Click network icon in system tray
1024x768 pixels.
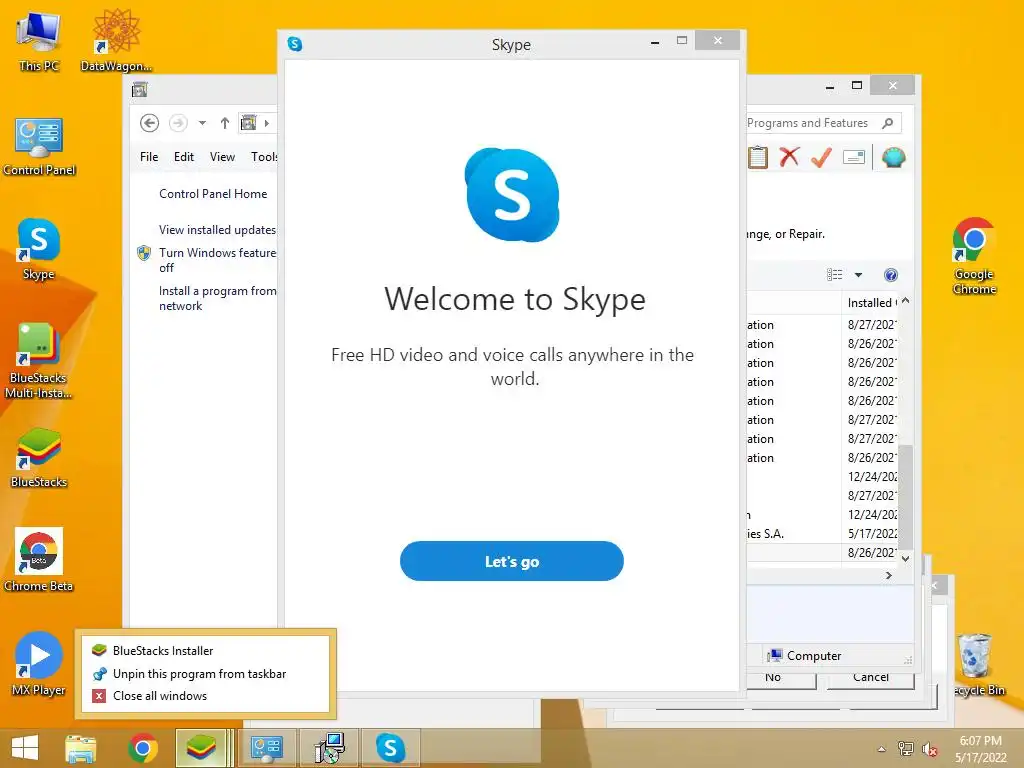(906, 748)
